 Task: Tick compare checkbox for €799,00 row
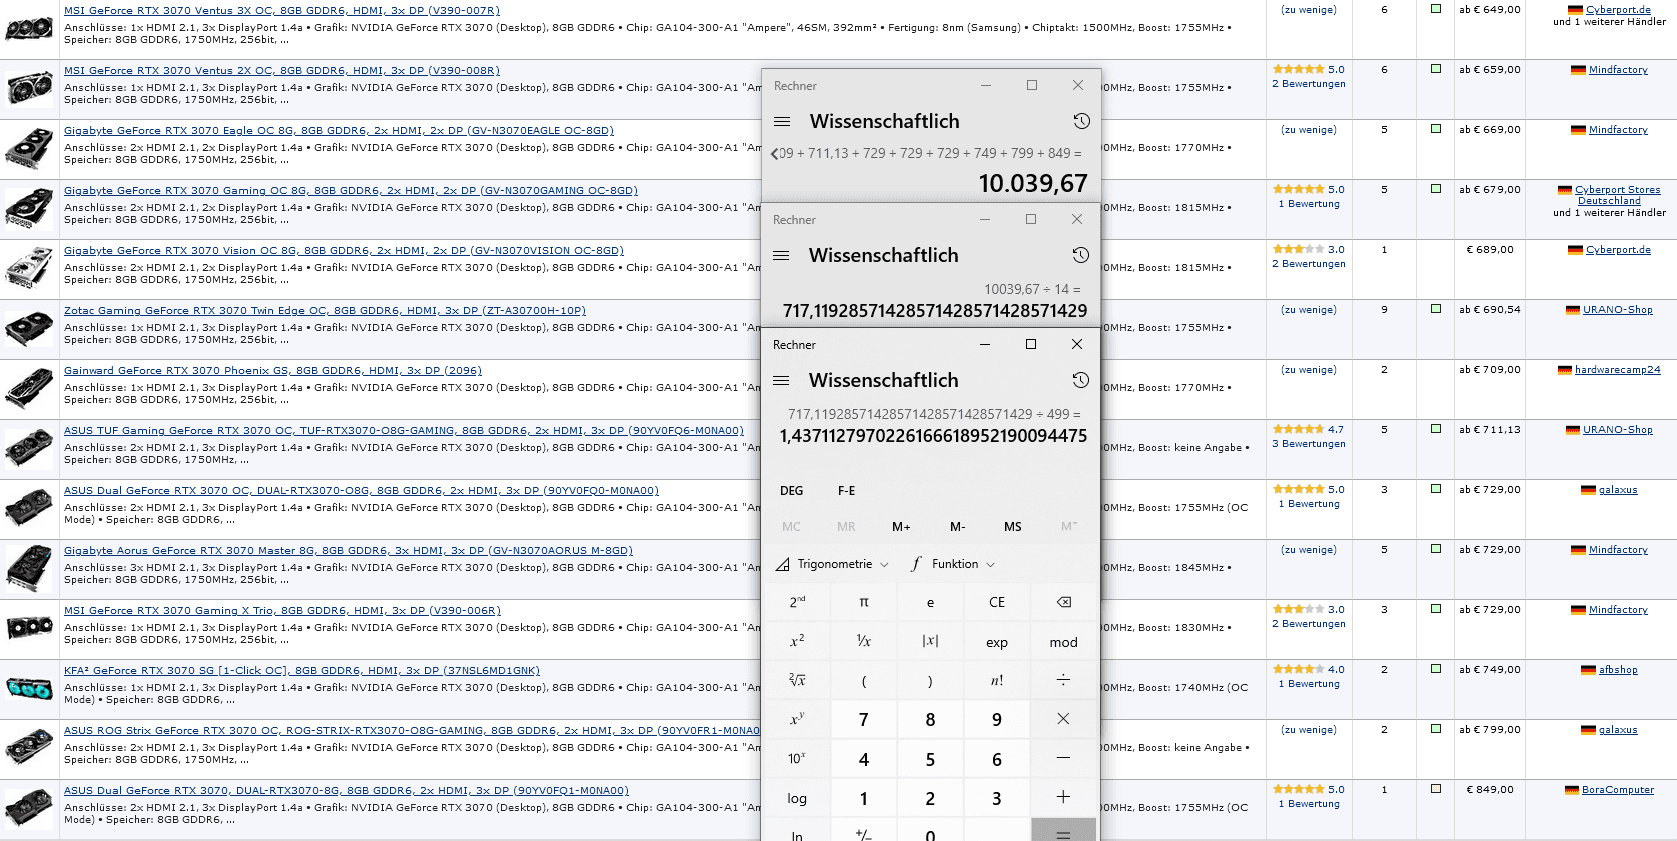(1436, 729)
